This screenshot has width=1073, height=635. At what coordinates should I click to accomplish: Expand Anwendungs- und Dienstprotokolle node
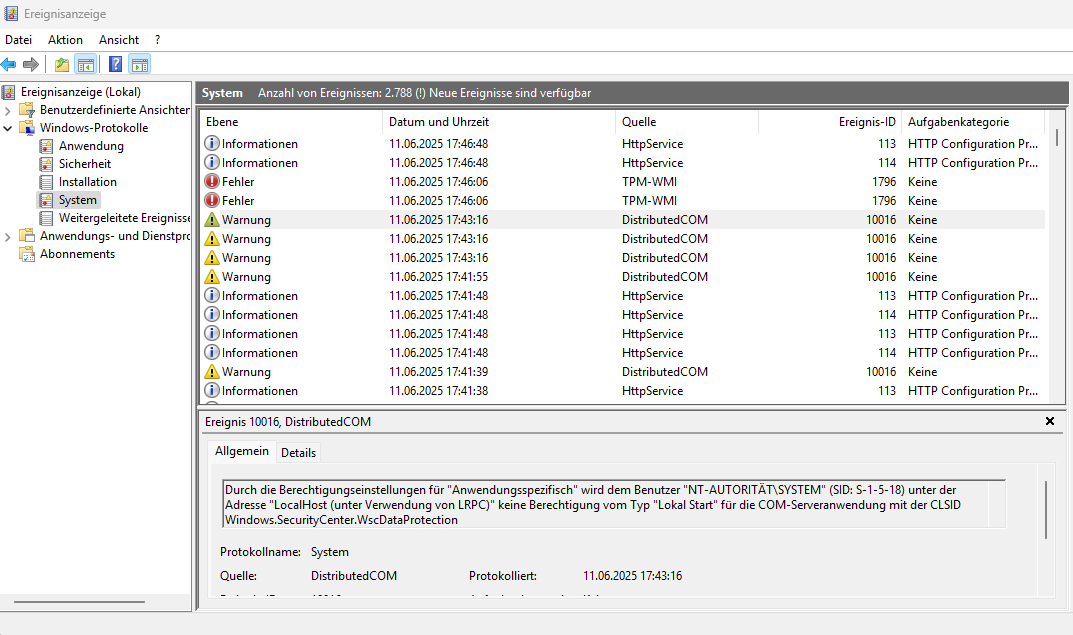(8, 237)
